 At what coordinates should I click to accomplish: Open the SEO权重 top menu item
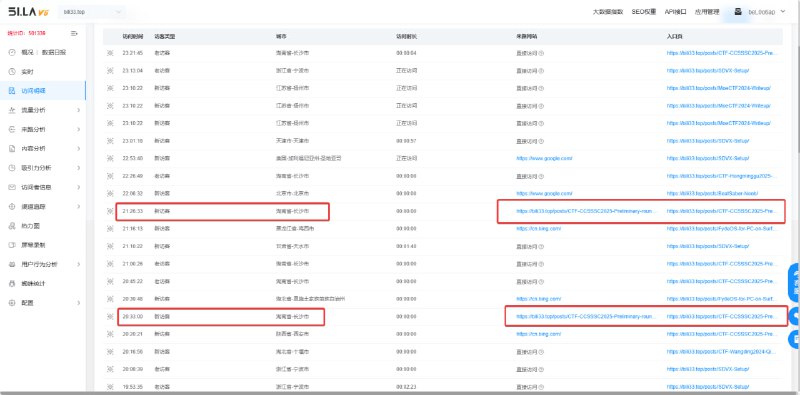click(643, 12)
